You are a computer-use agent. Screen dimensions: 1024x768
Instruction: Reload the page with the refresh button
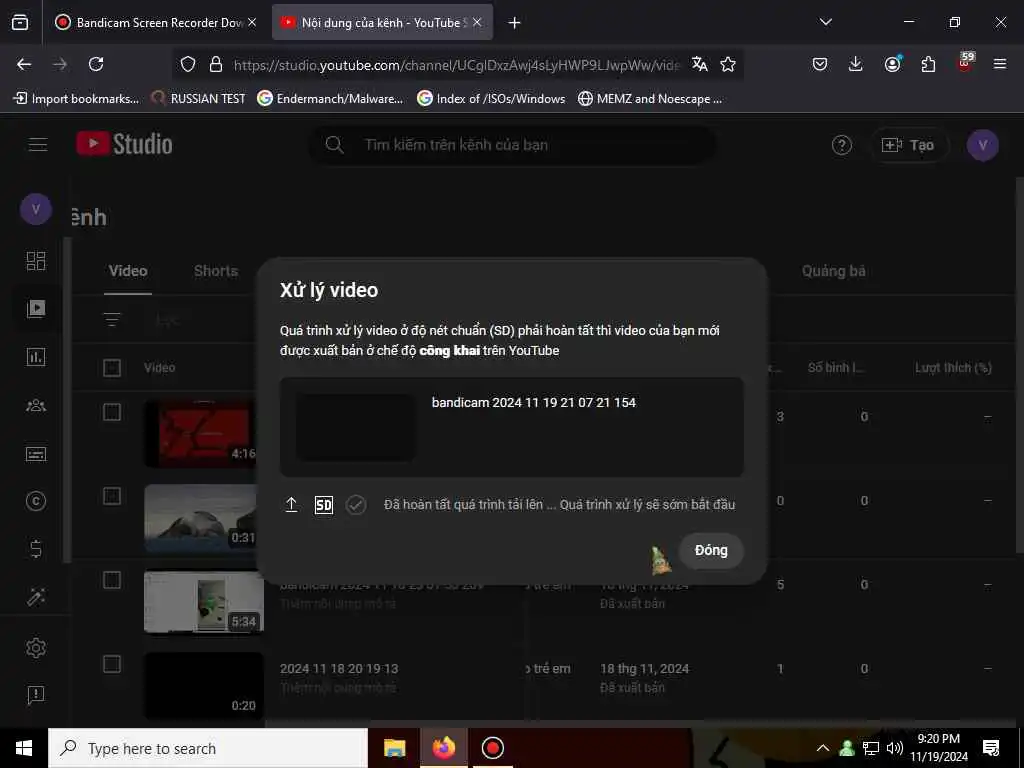(96, 64)
